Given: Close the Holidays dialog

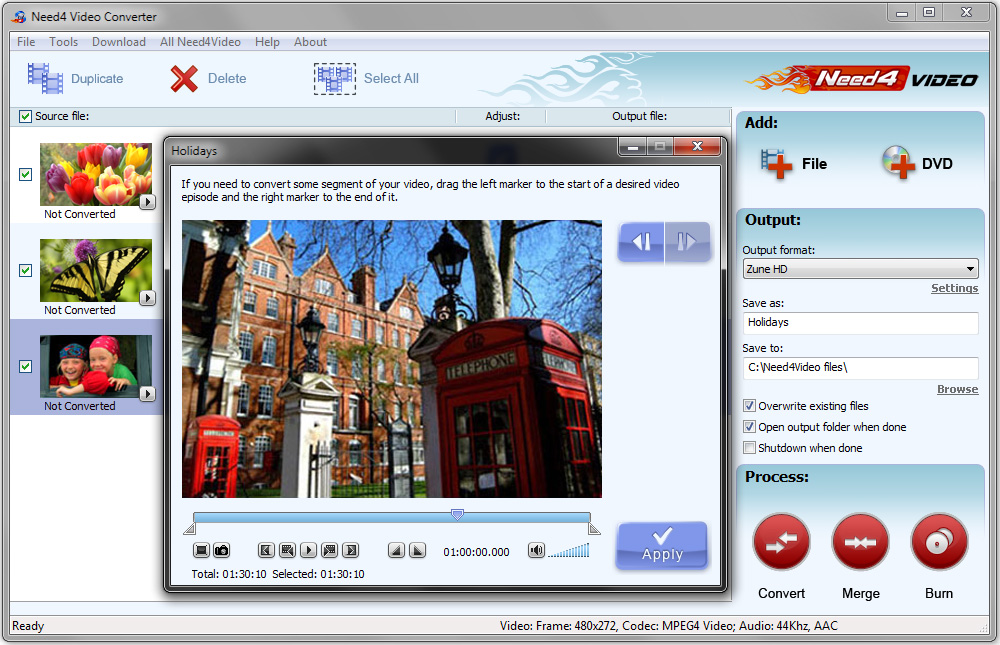Looking at the screenshot, I should [x=697, y=146].
